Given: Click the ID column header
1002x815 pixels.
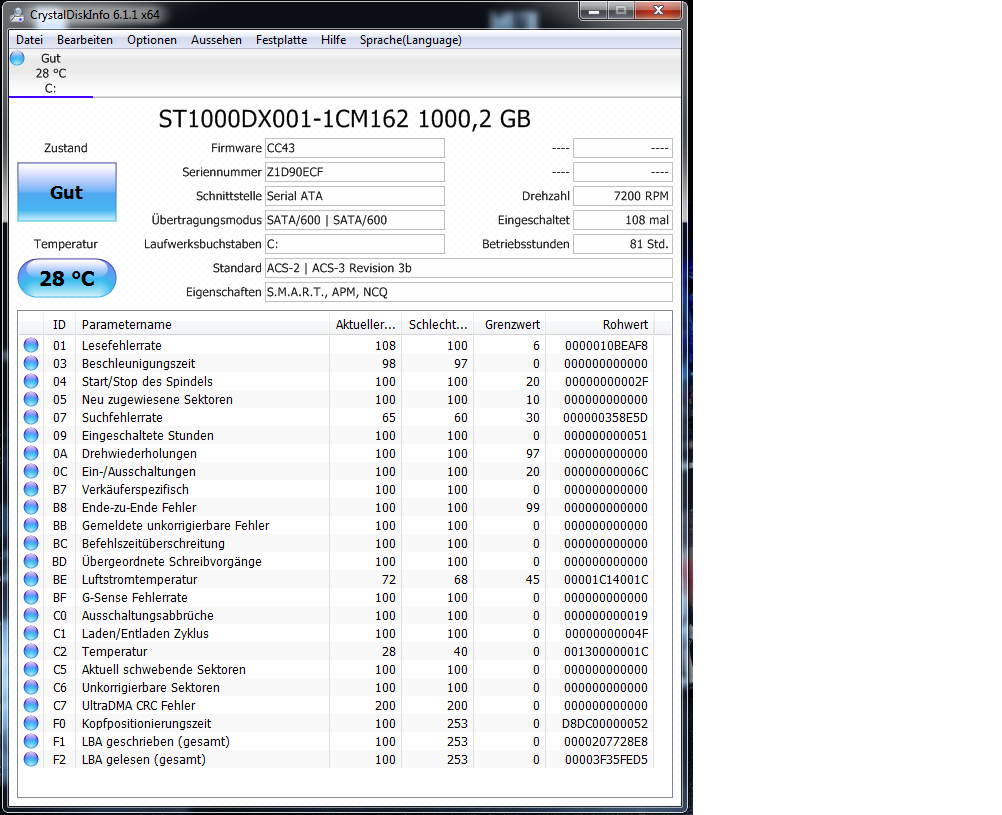Looking at the screenshot, I should click(x=59, y=325).
